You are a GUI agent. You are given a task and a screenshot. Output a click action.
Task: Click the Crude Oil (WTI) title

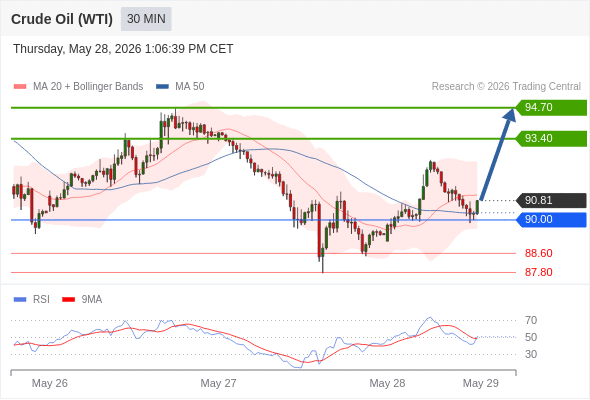62,19
